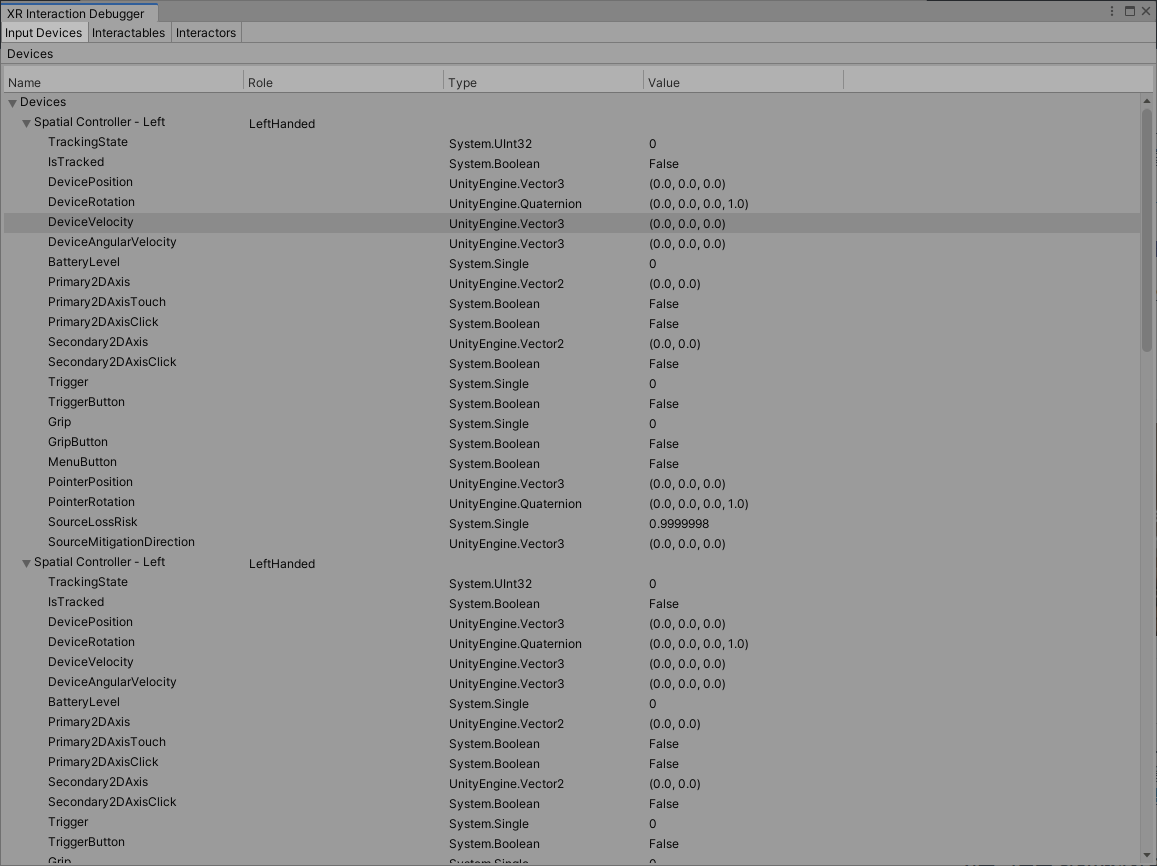This screenshot has height=866, width=1161.
Task: Switch to the Input Devices tab
Action: 44,33
